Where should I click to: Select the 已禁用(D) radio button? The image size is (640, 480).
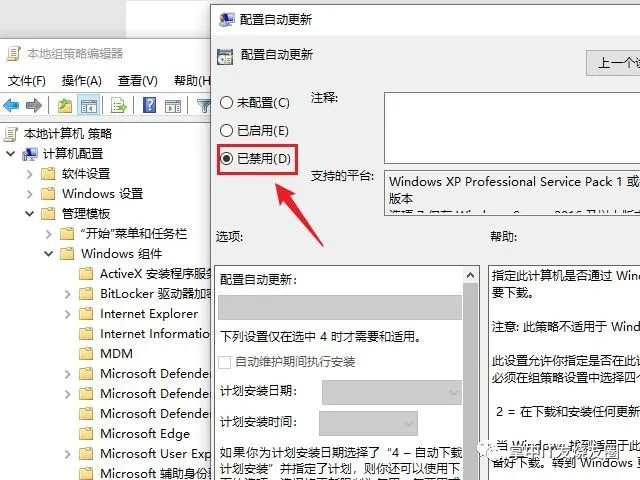[227, 158]
